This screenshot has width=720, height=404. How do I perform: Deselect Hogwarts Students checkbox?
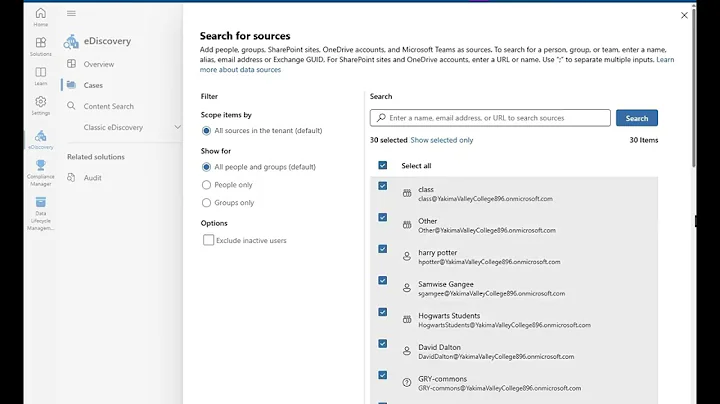(x=382, y=312)
